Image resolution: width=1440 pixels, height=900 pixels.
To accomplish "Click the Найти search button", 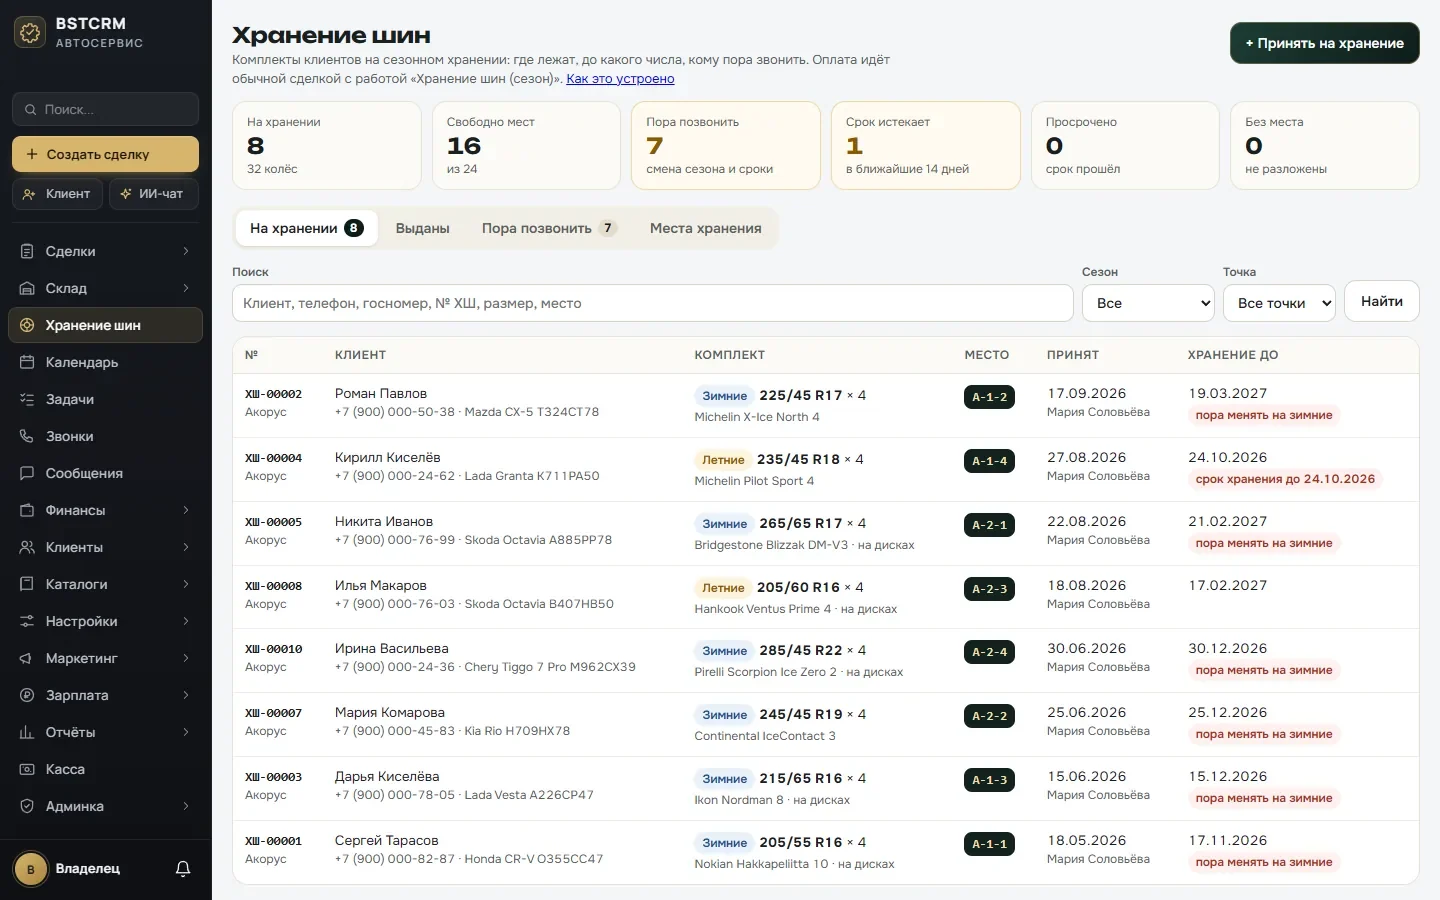I will (x=1382, y=301).
